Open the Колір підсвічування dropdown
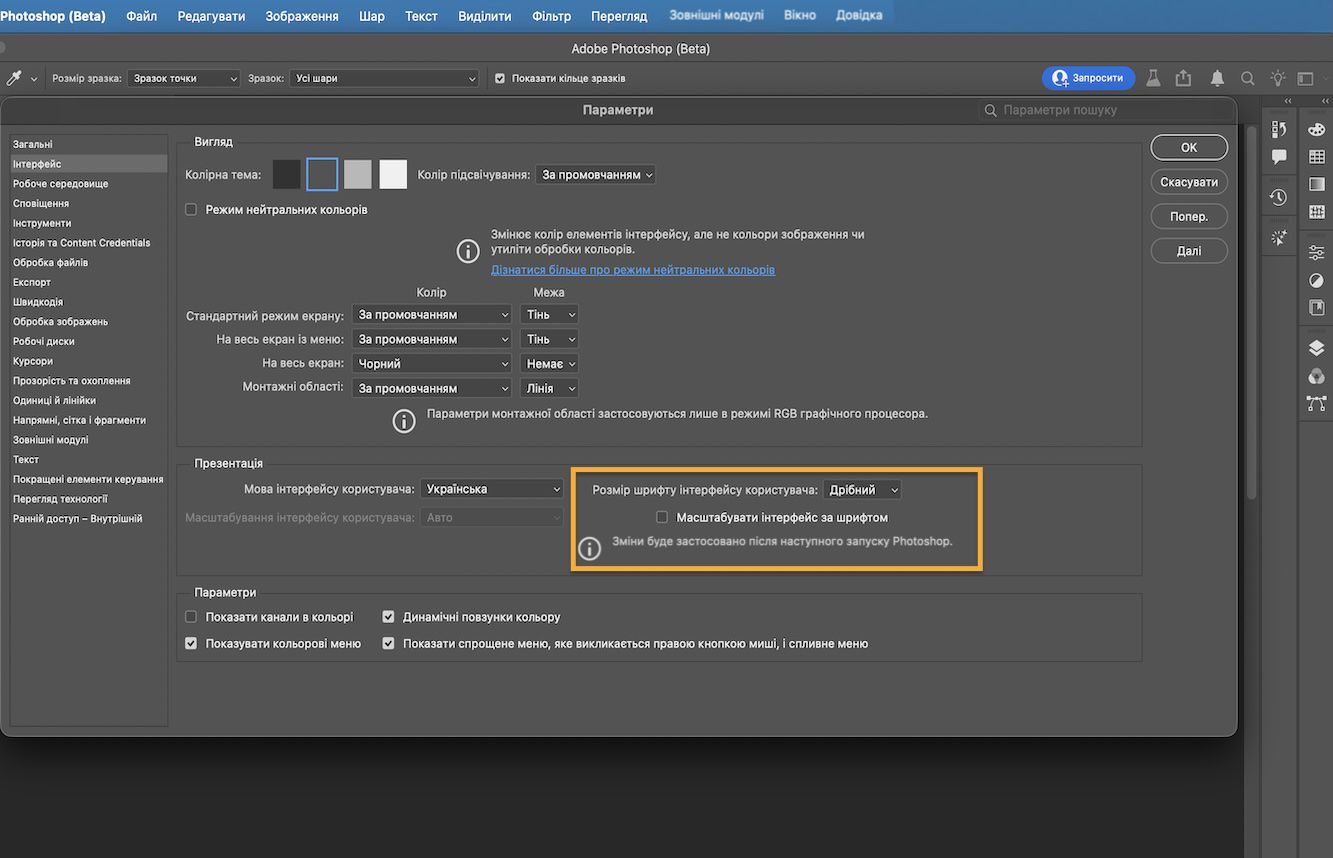 595,174
